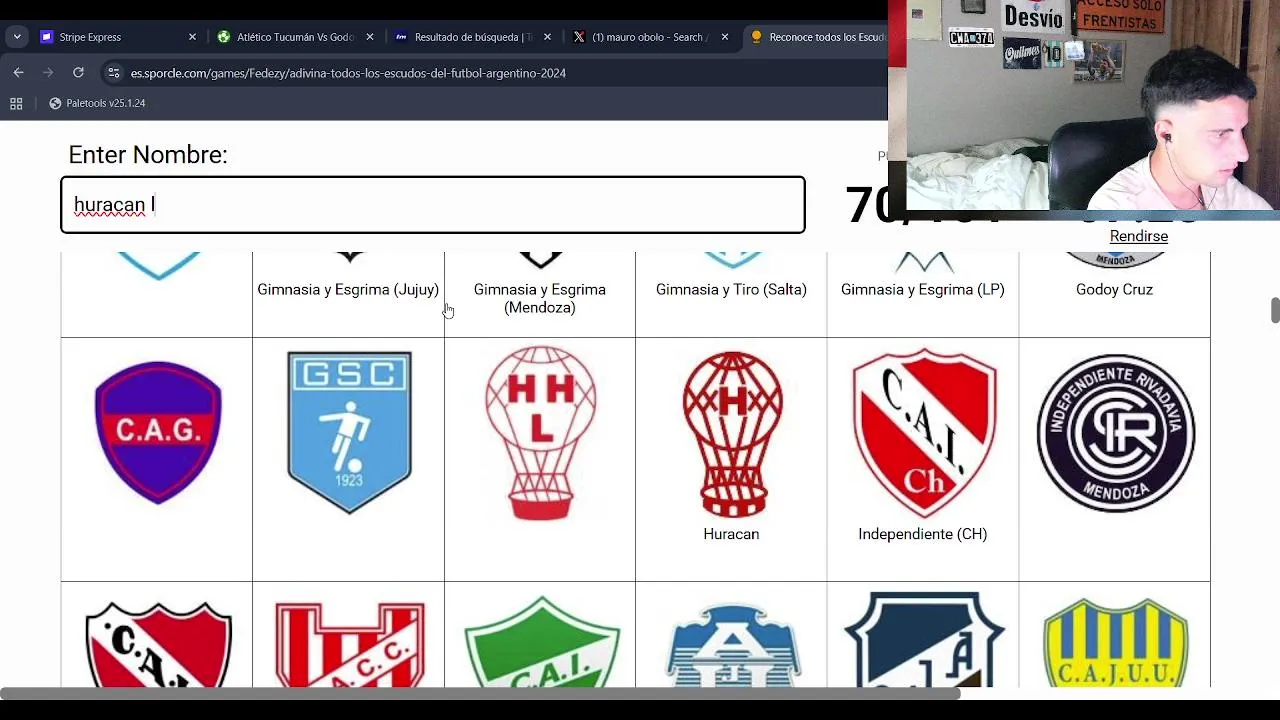This screenshot has height=720, width=1280.
Task: Click the vertical page scrollbar thumb
Action: tap(1275, 310)
